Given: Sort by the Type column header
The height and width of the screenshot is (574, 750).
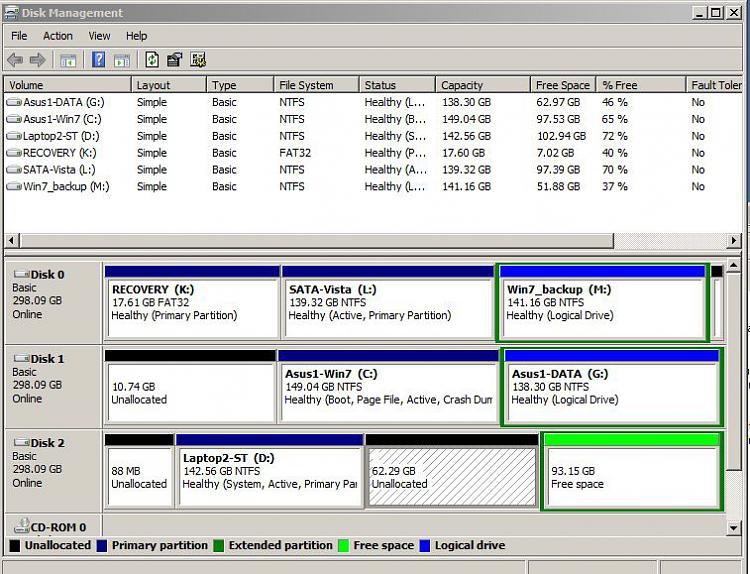Looking at the screenshot, I should point(240,85).
